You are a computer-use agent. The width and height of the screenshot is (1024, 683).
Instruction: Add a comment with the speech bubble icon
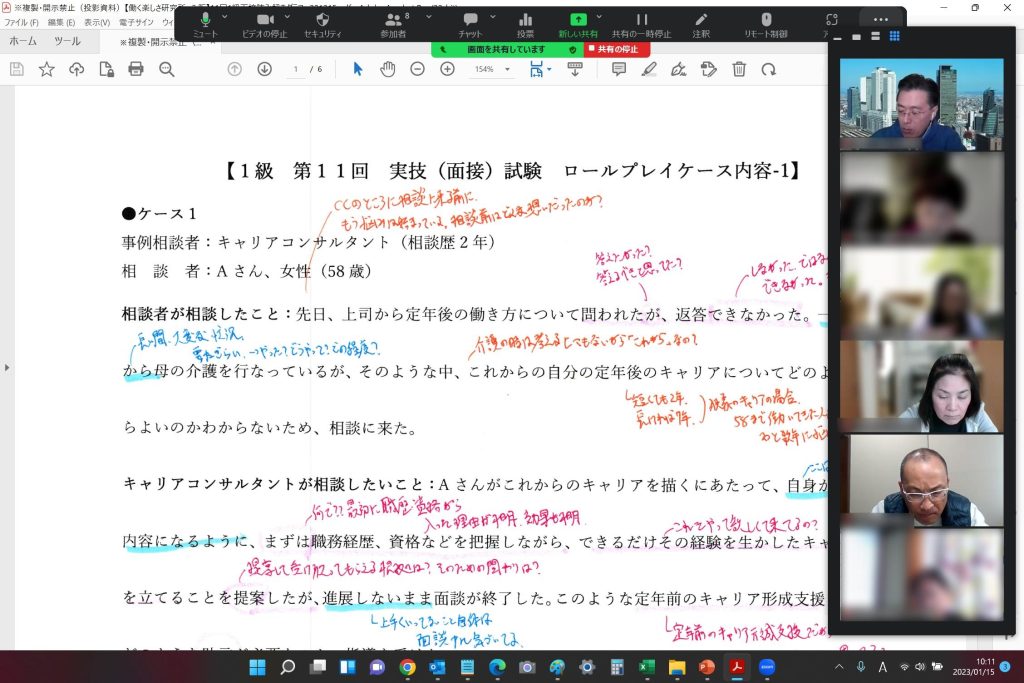[x=619, y=69]
